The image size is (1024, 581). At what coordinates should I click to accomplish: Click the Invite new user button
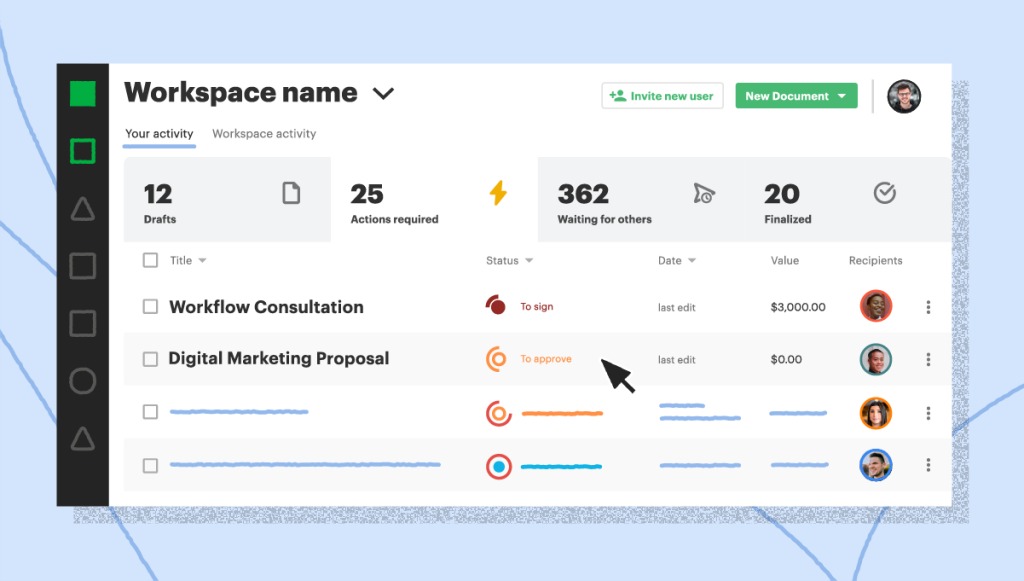(x=662, y=96)
